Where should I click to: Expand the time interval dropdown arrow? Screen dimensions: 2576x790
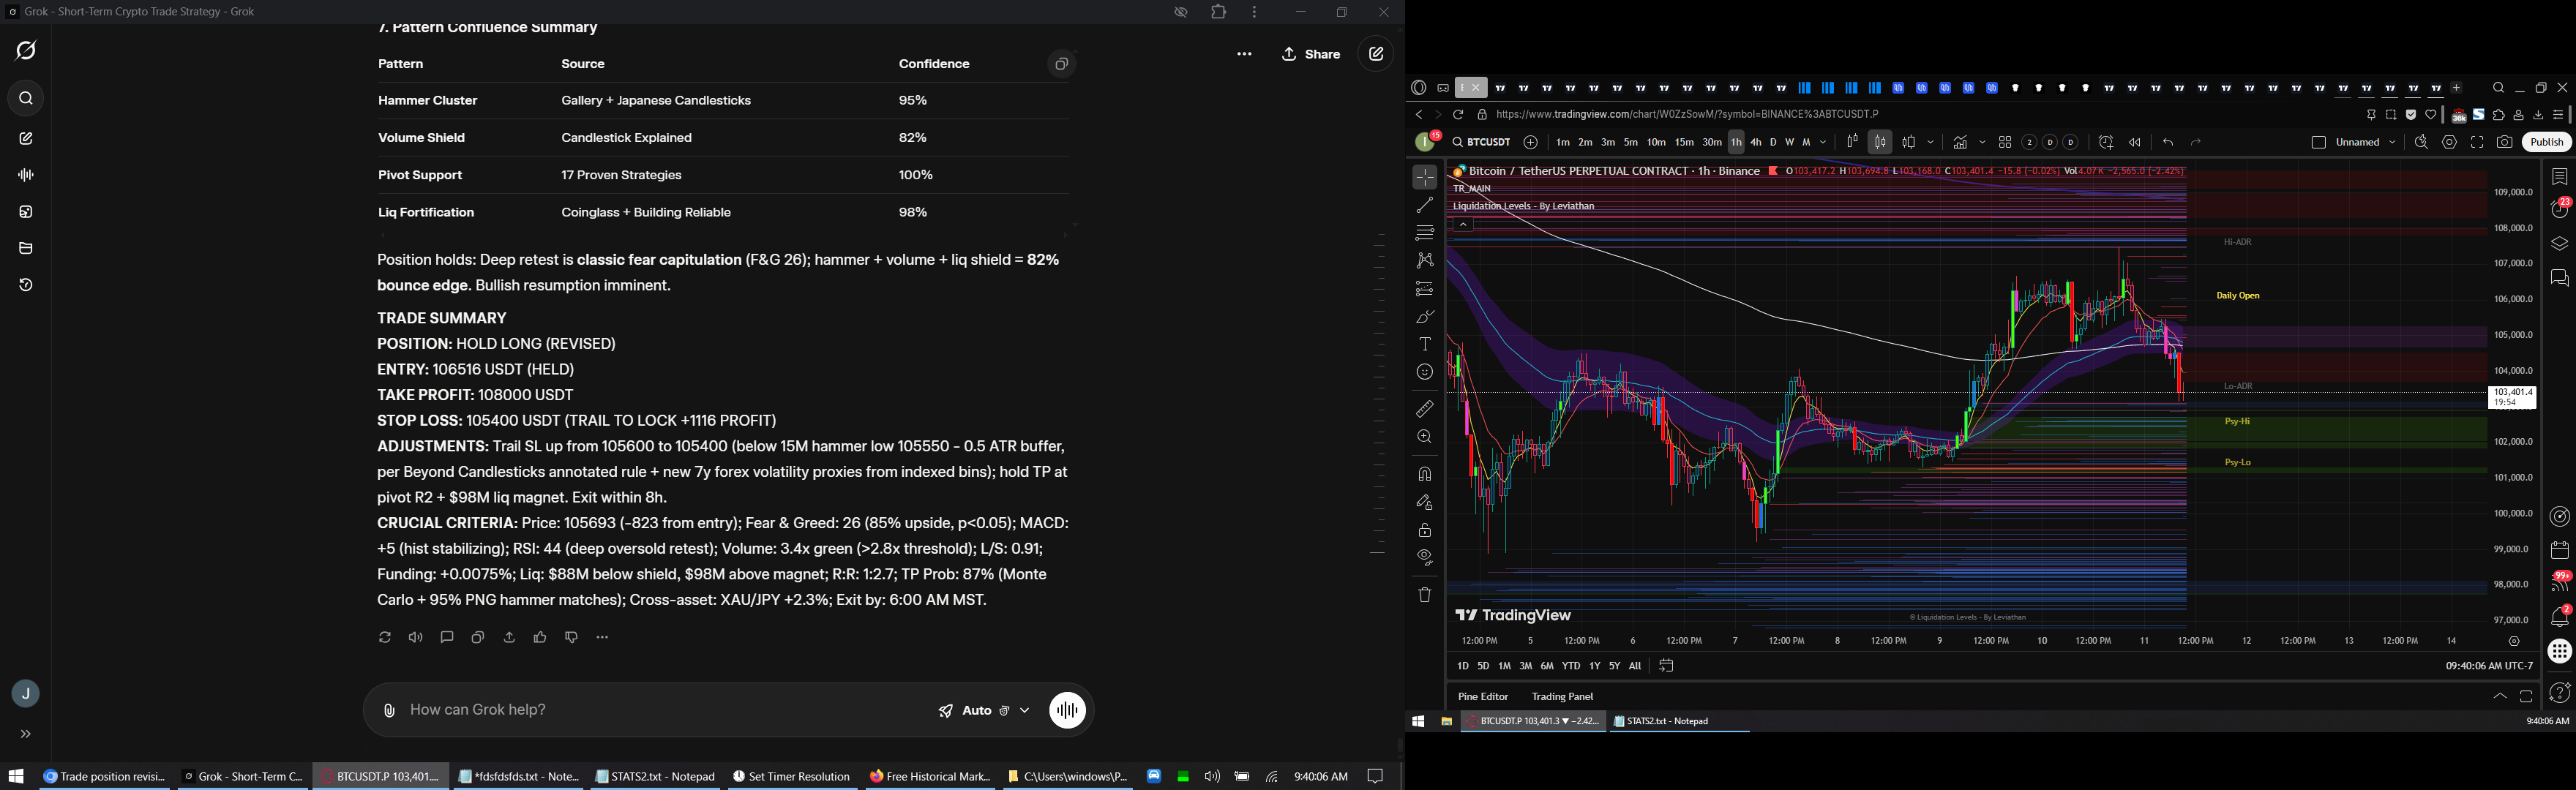[x=1823, y=143]
